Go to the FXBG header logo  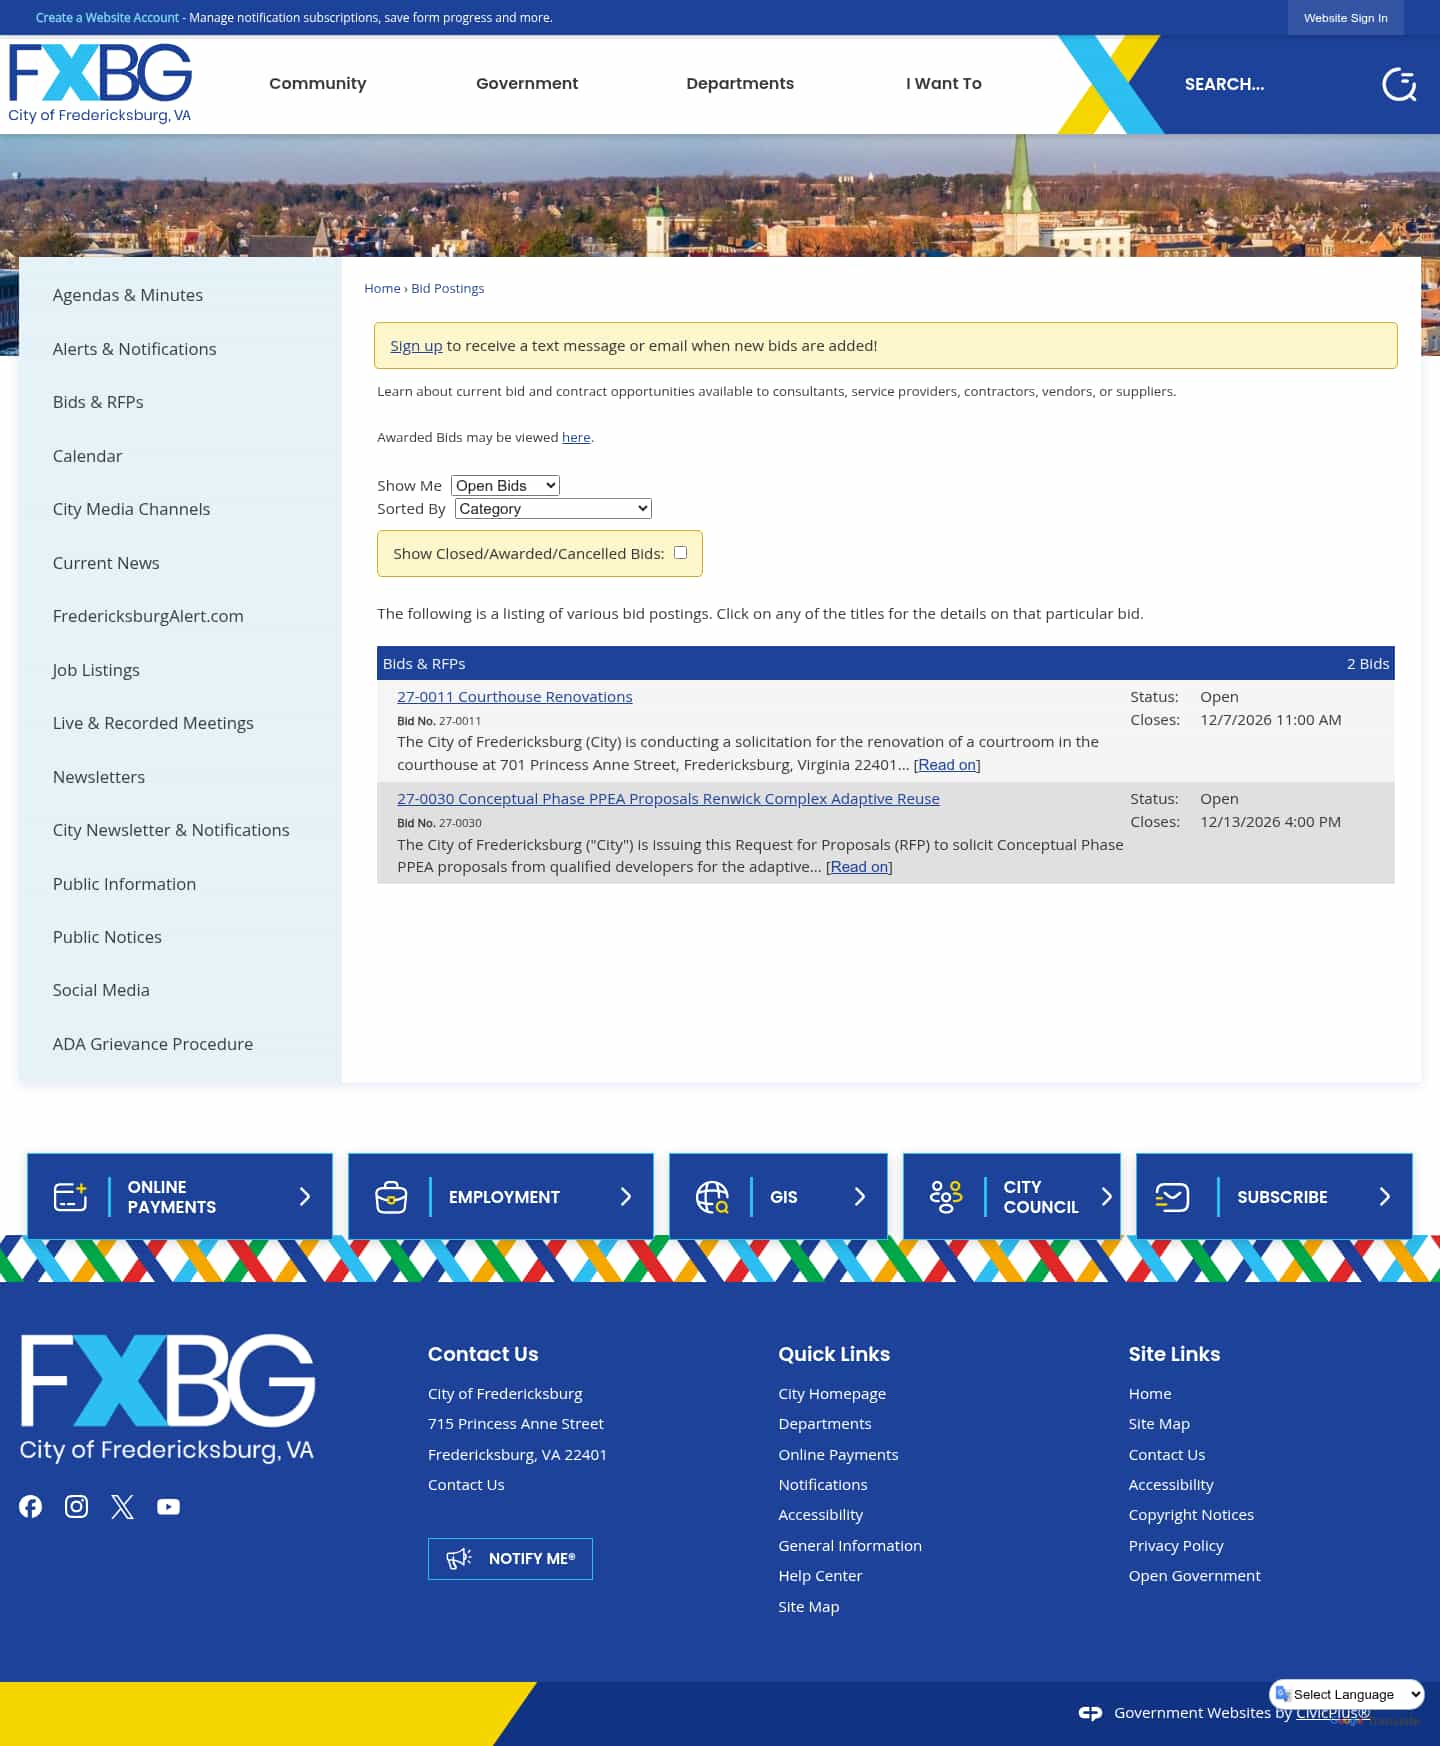(100, 84)
